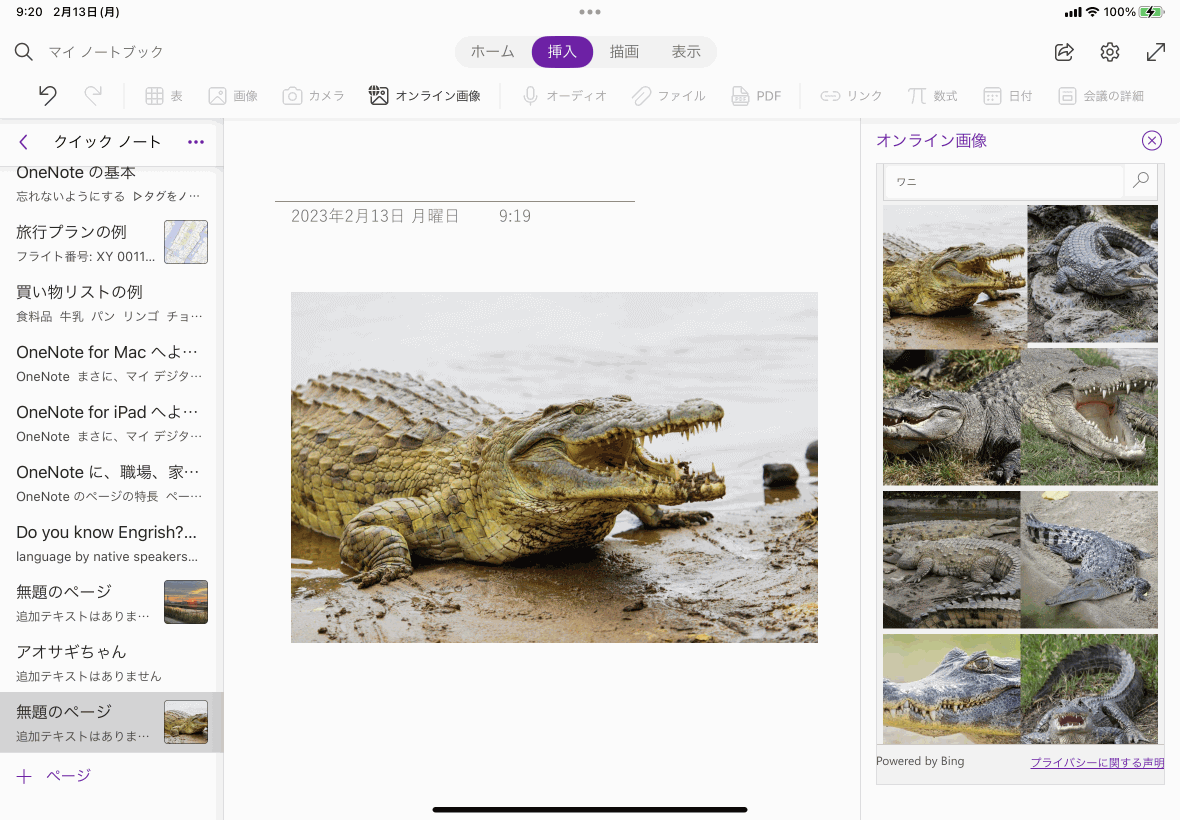Switch to the ホーム tab
This screenshot has width=1180, height=820.
pos(492,52)
